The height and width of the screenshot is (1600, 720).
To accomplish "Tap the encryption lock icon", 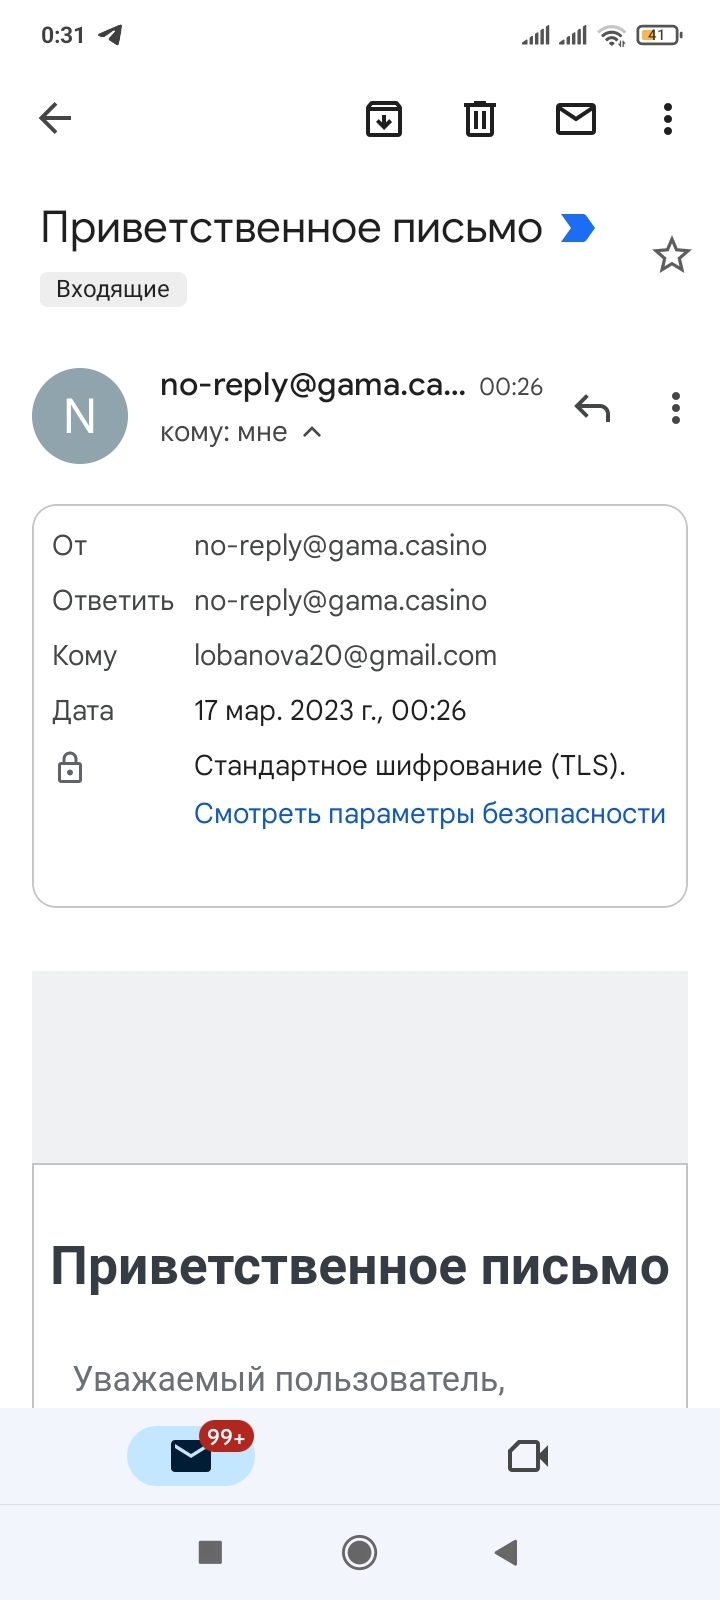I will tap(70, 768).
